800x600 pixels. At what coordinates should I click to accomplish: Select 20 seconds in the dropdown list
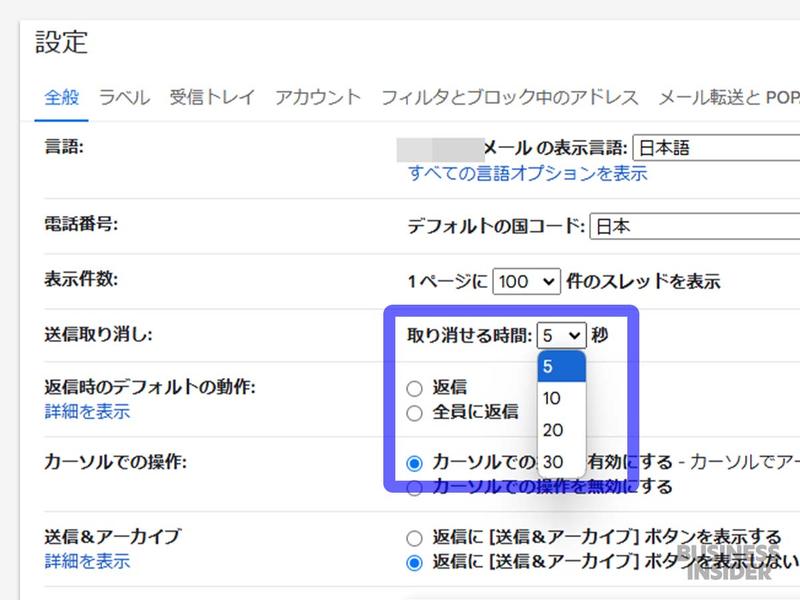point(561,430)
